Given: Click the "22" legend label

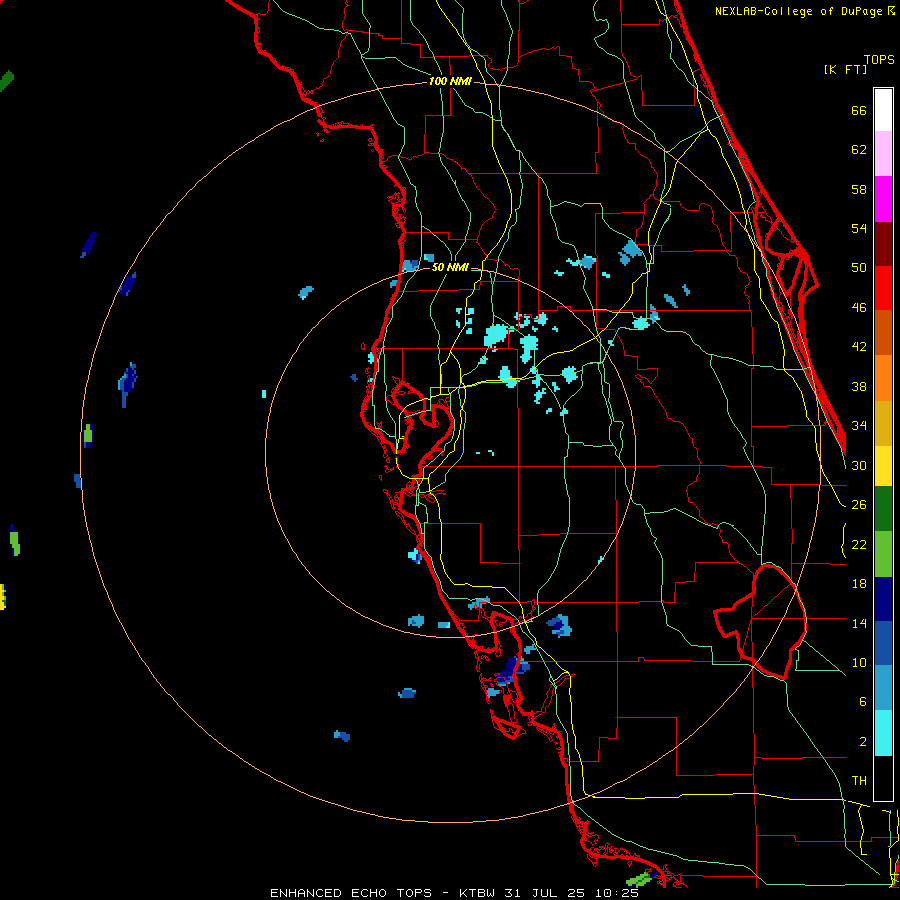Looking at the screenshot, I should coord(859,545).
